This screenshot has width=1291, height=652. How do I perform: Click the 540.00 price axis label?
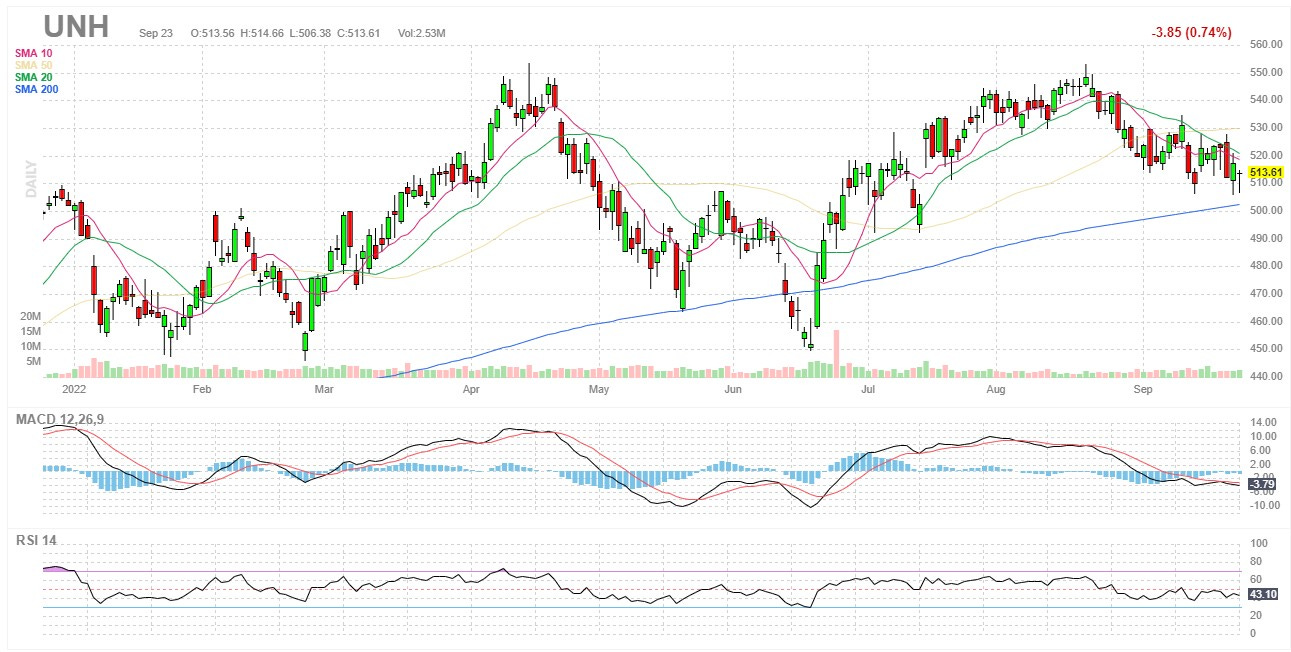point(1265,100)
